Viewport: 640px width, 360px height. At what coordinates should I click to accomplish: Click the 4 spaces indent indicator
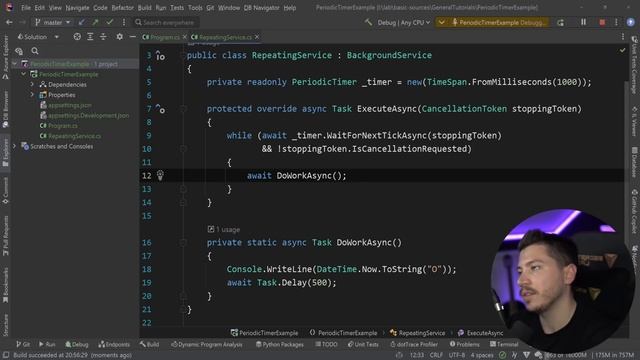tap(482, 355)
